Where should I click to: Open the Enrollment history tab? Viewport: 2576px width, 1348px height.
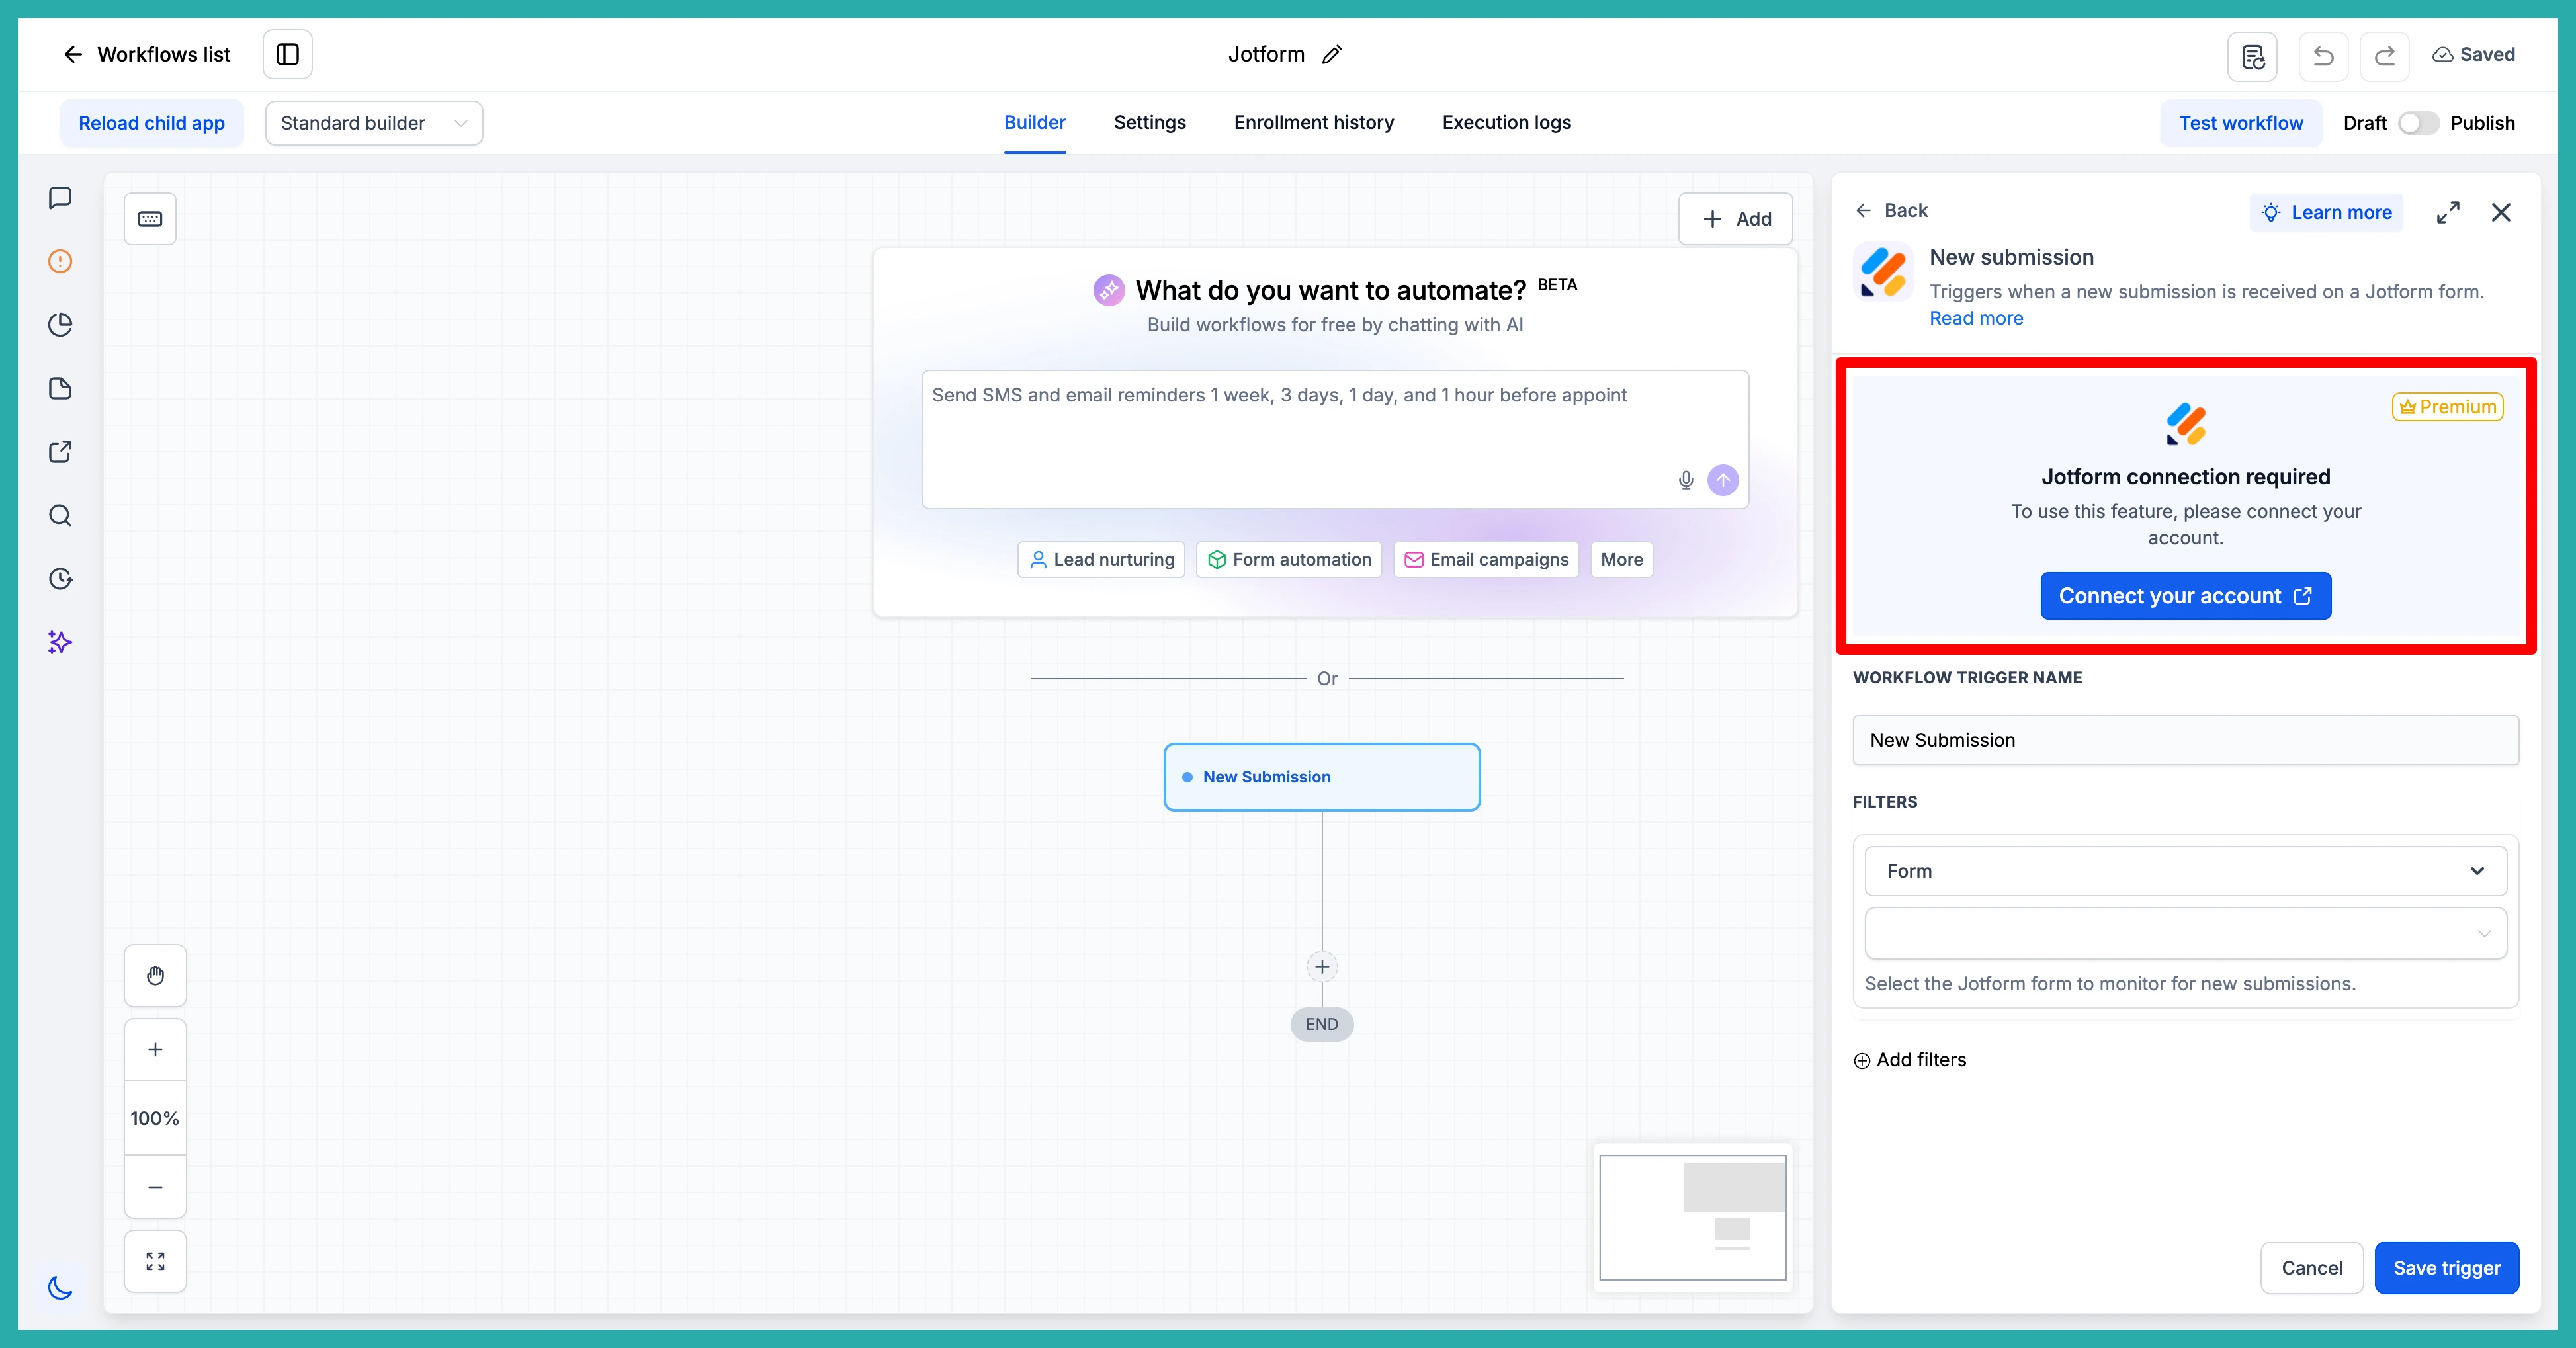pyautogui.click(x=1314, y=123)
